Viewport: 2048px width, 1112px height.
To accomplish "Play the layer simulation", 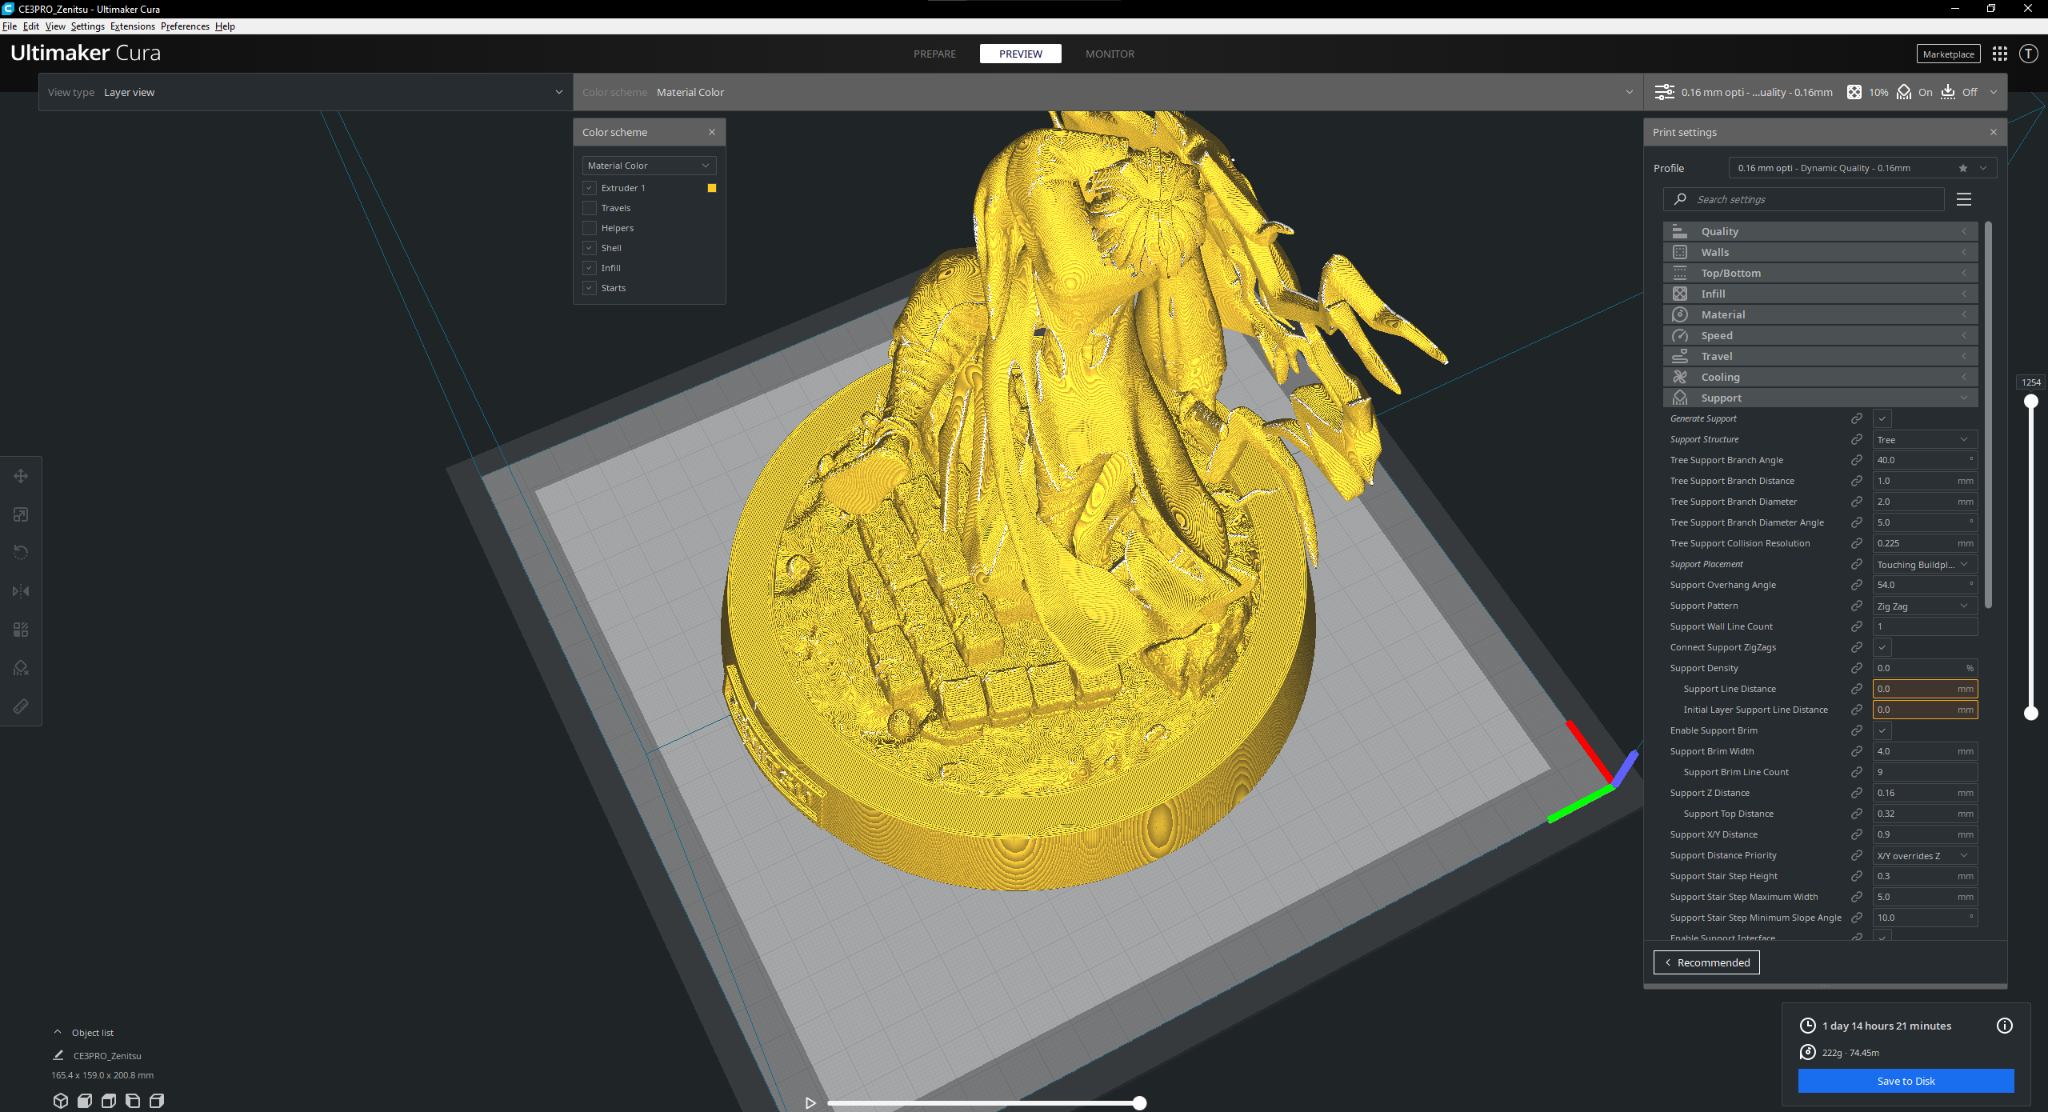I will point(810,1103).
